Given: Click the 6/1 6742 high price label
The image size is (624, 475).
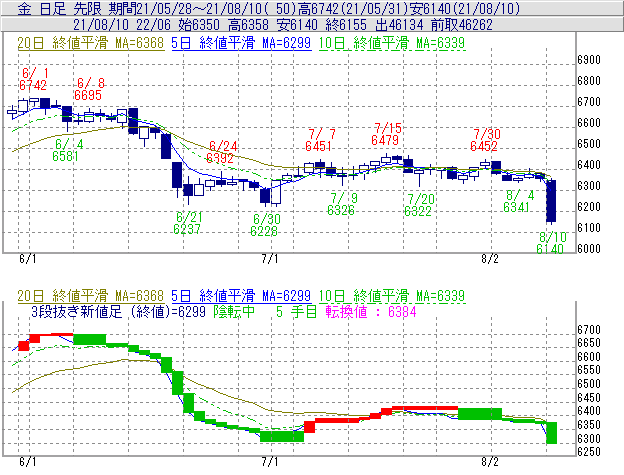Looking at the screenshot, I should click(x=33, y=79).
